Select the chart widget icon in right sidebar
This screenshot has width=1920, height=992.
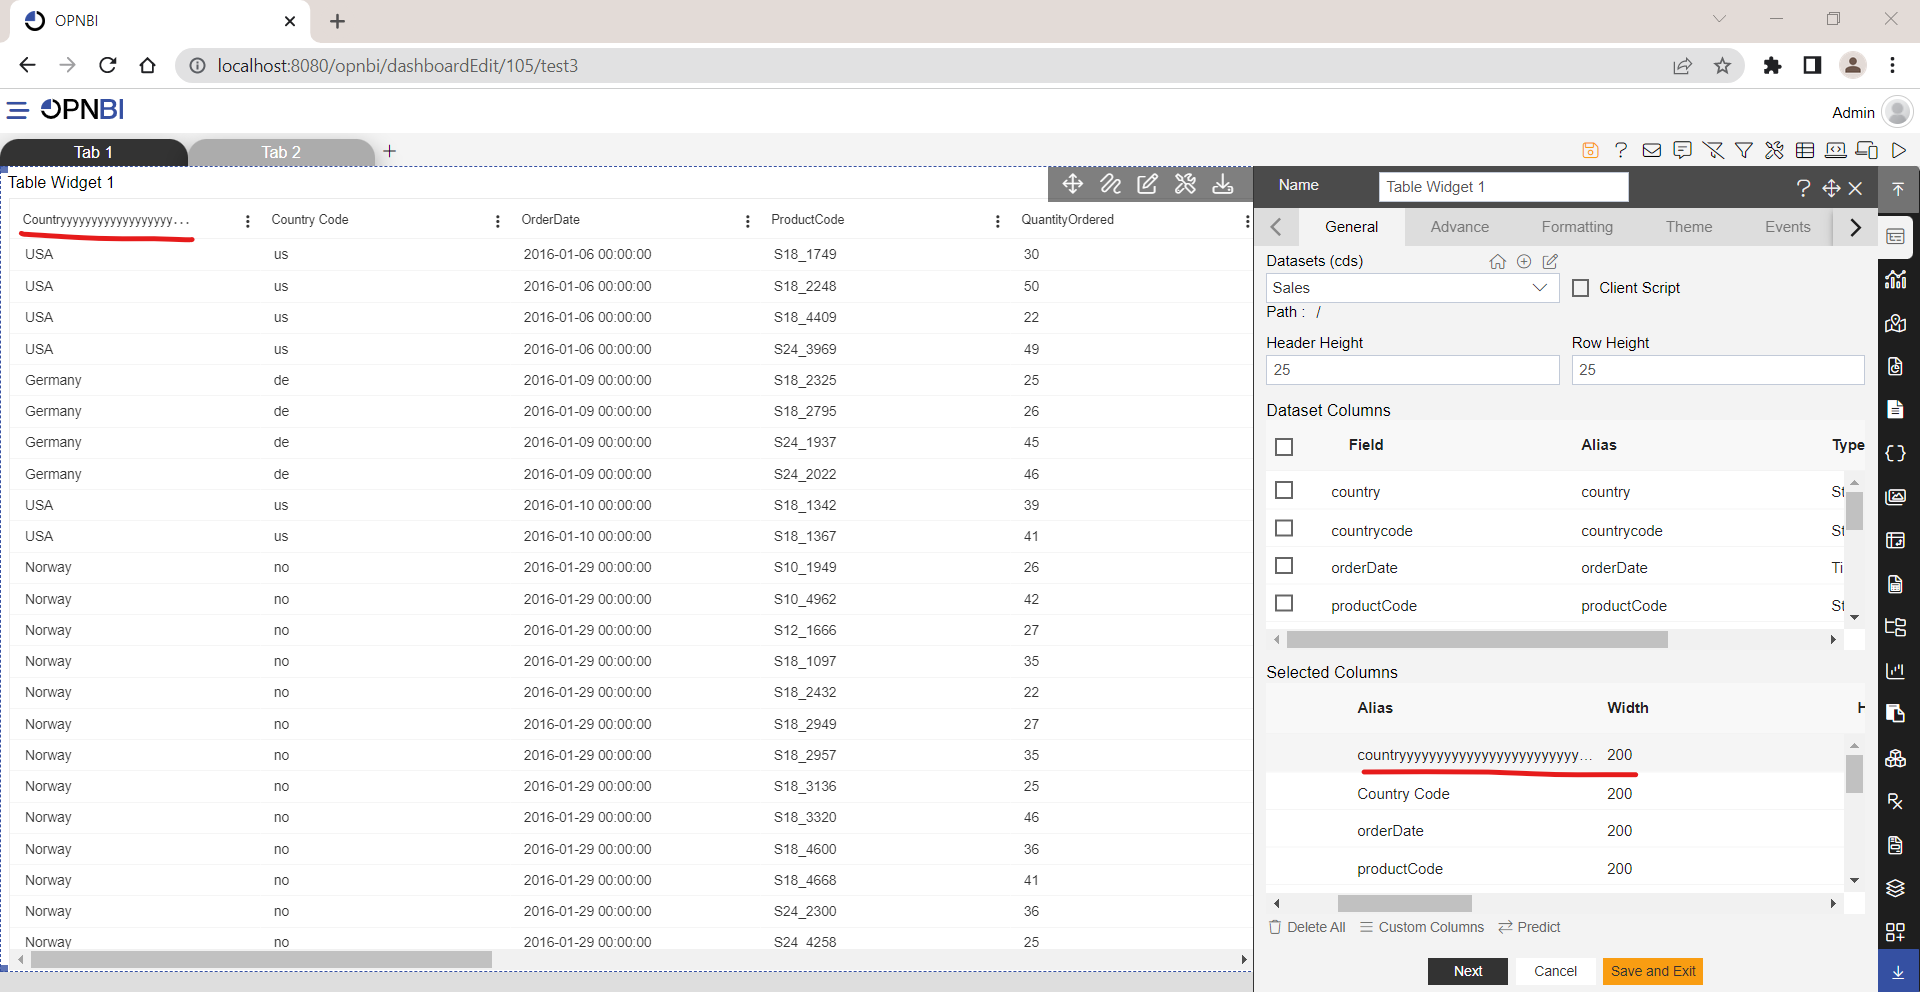(1896, 279)
